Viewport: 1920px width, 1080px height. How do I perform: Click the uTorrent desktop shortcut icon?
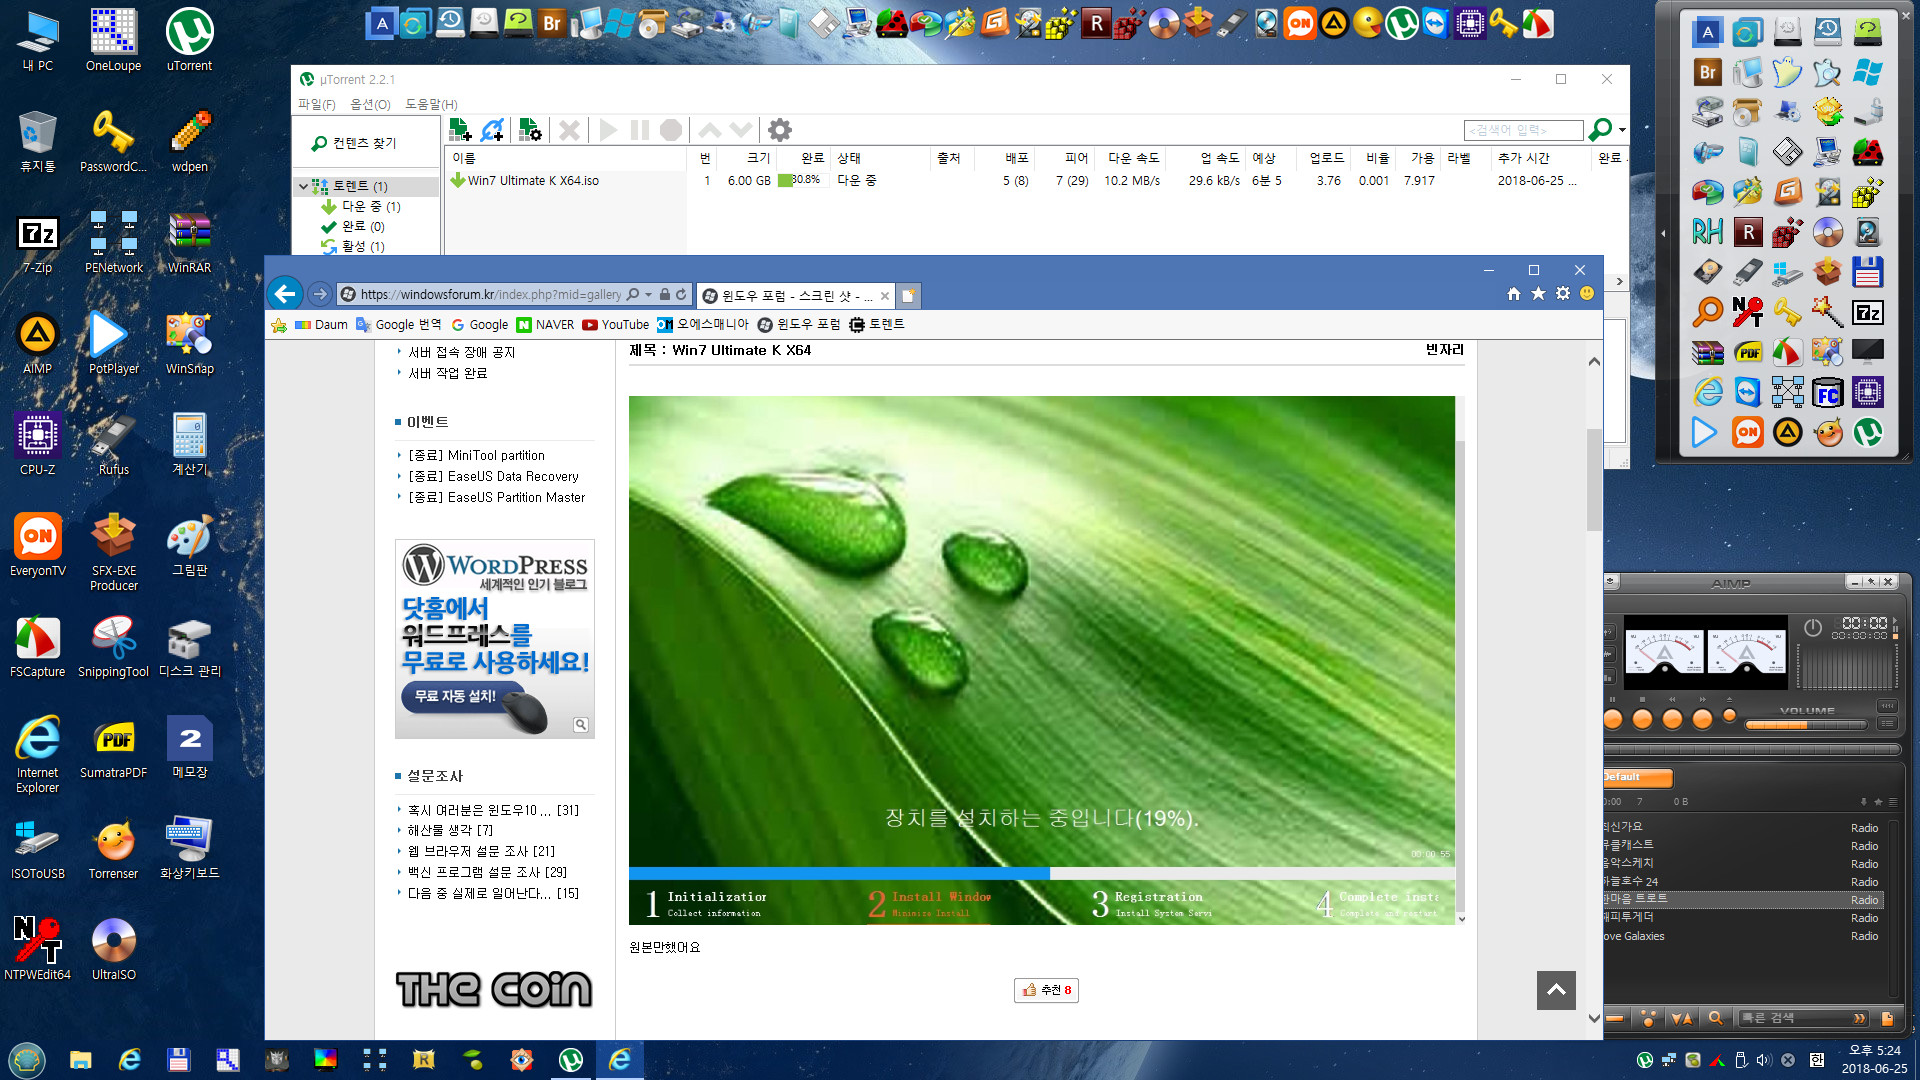[189, 41]
